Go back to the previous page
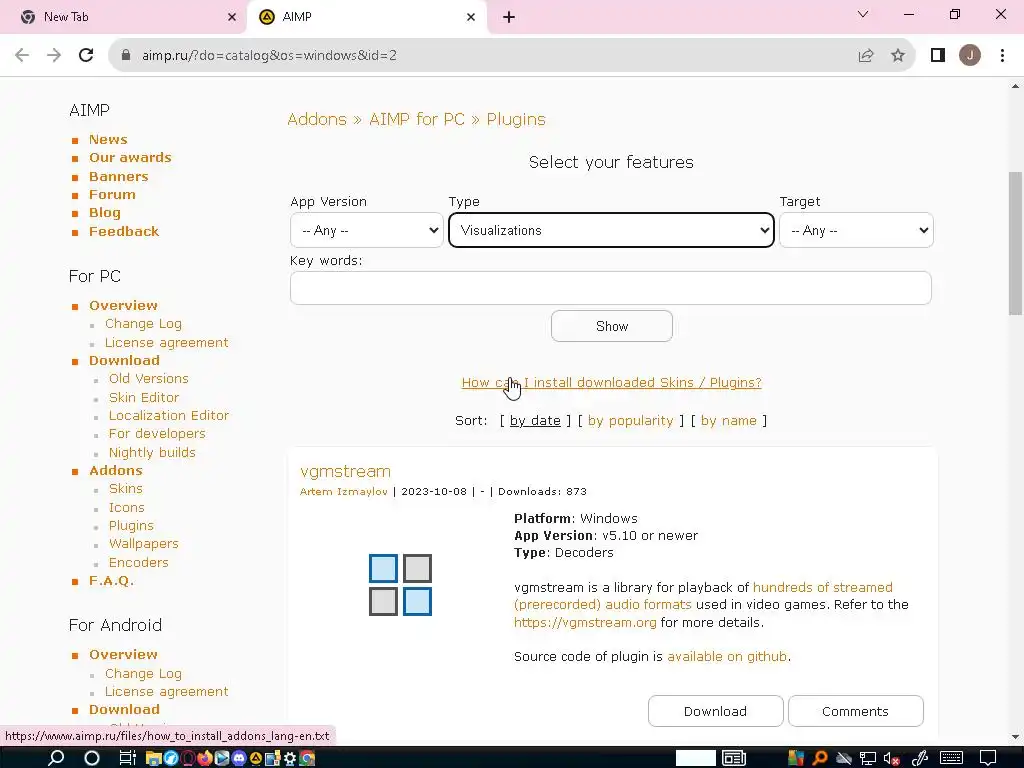The height and width of the screenshot is (768, 1024). 22,55
